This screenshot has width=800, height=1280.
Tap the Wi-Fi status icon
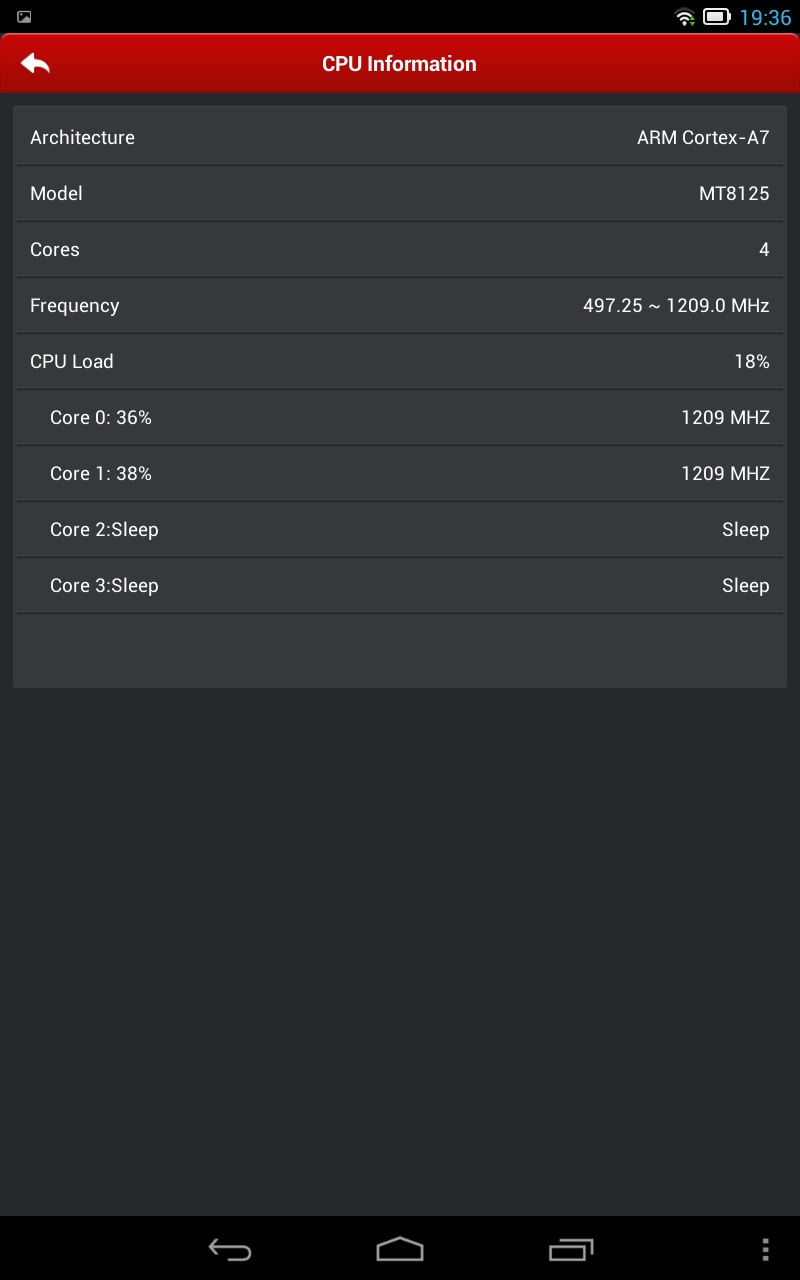(685, 17)
